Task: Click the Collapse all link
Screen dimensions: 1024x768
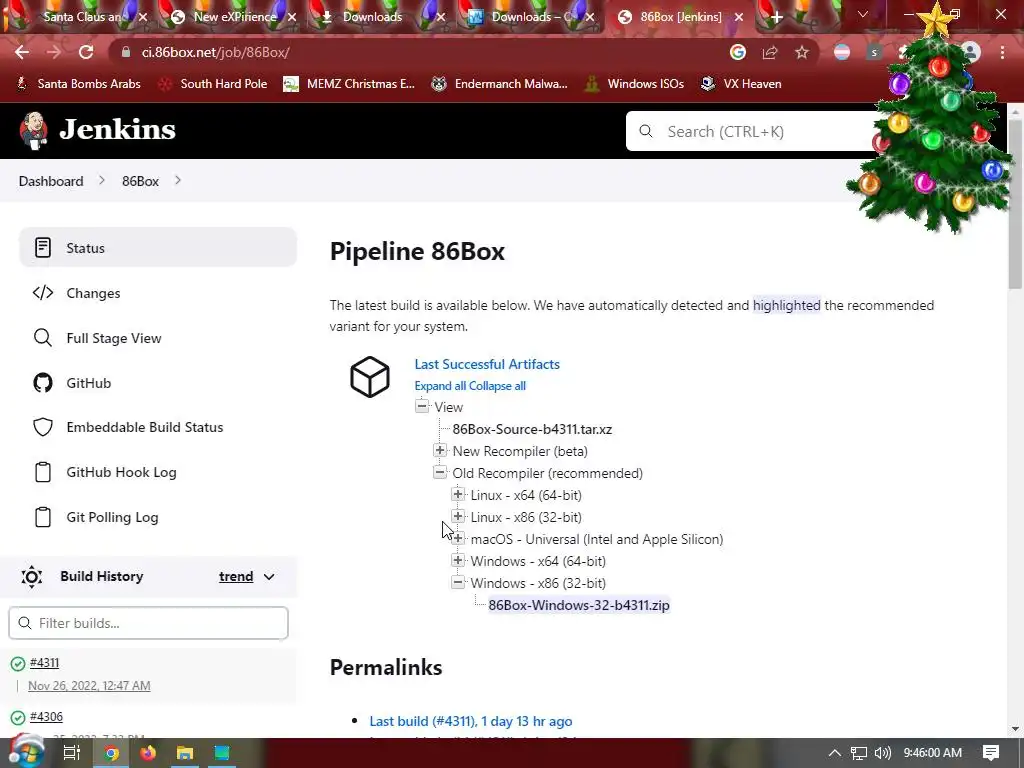Action: pyautogui.click(x=498, y=386)
